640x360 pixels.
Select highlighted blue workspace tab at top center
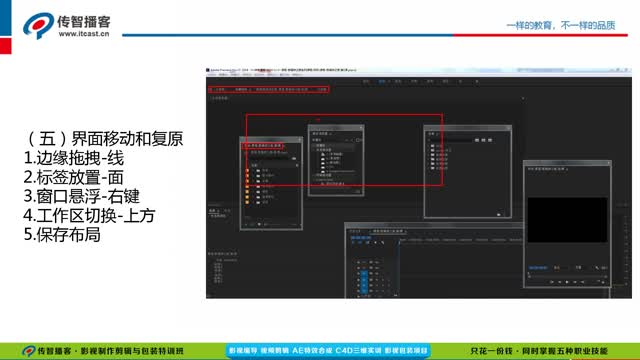[x=382, y=82]
